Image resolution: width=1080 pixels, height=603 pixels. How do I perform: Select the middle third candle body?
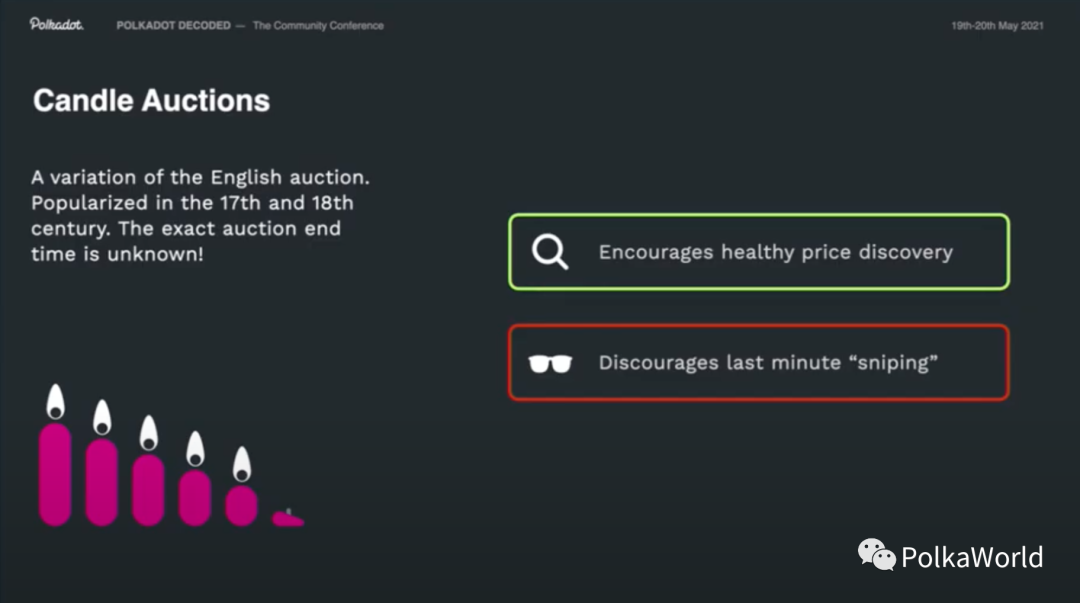pyautogui.click(x=148, y=490)
